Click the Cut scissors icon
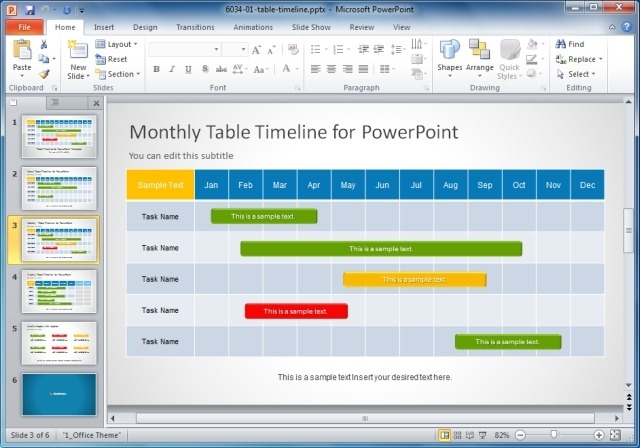 44,44
